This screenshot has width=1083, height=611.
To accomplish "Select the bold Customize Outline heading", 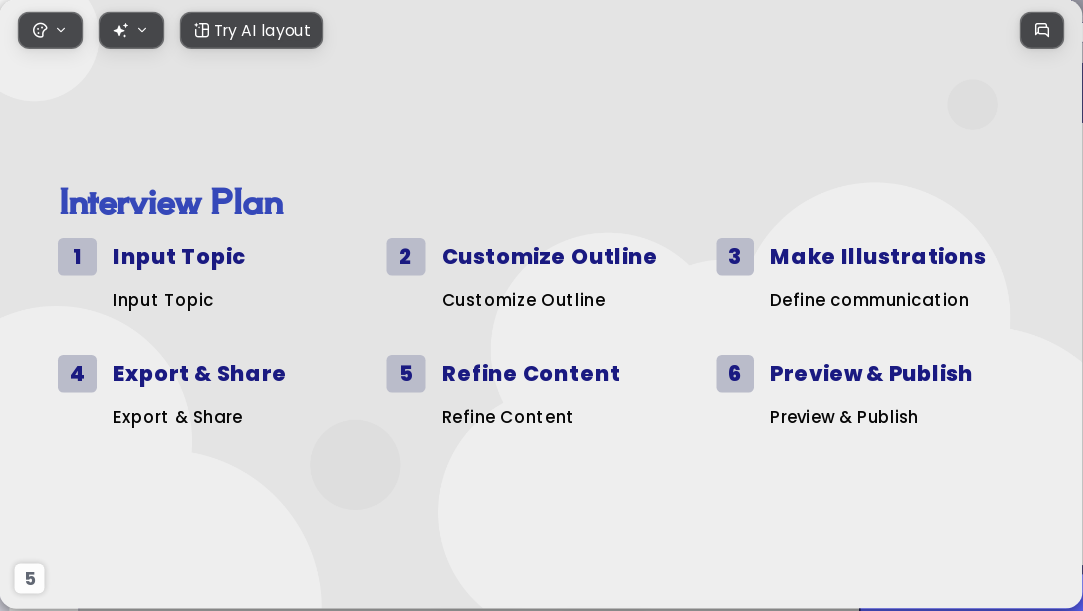I will click(x=549, y=257).
